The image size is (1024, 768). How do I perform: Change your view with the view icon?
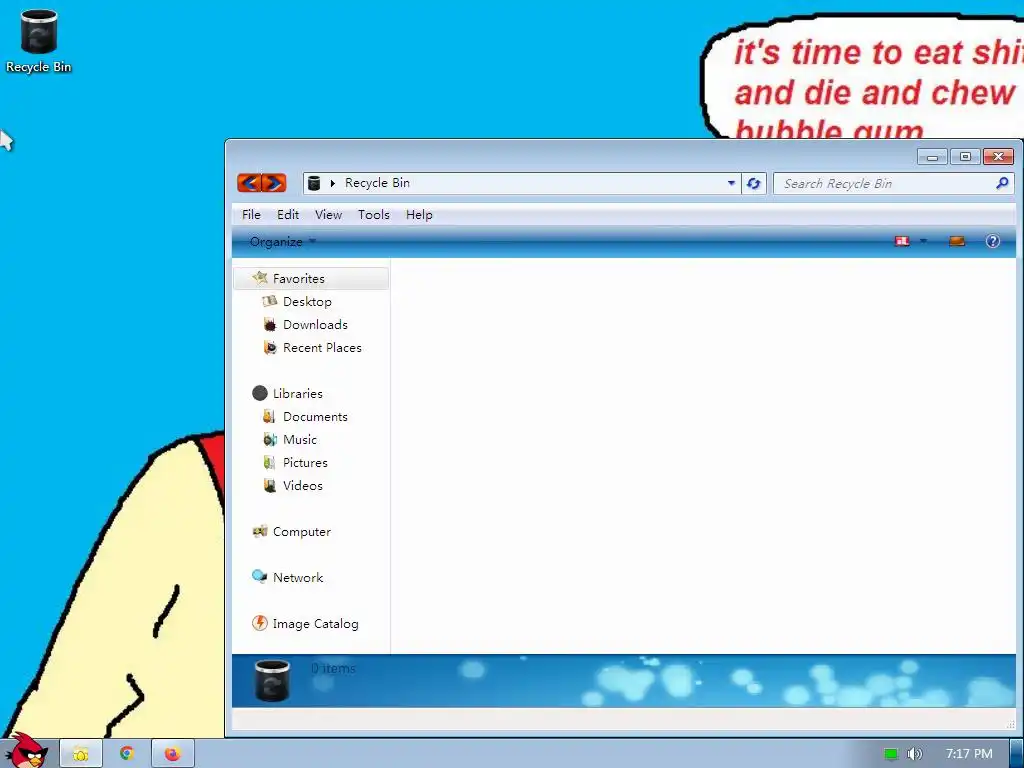[x=902, y=241]
